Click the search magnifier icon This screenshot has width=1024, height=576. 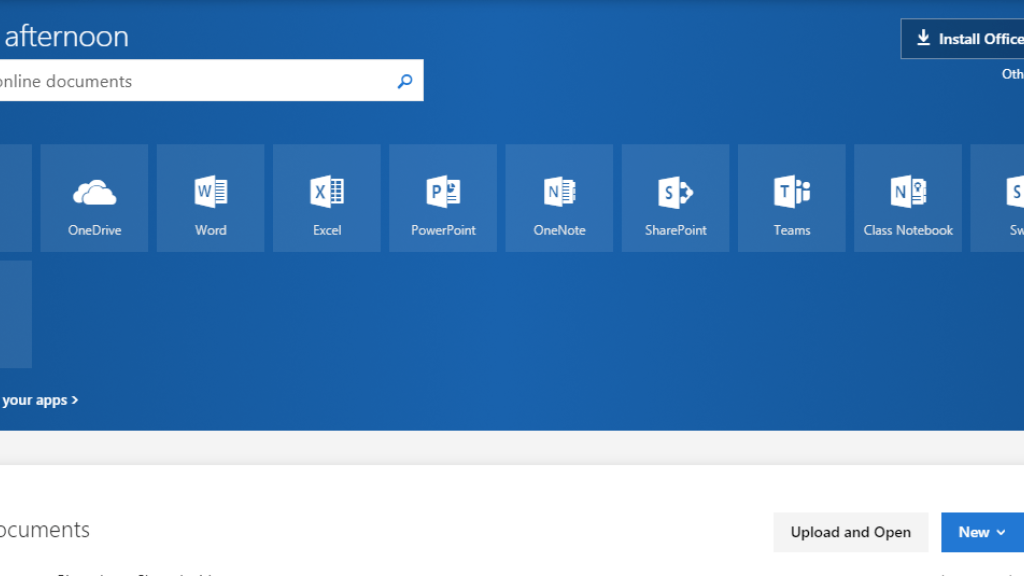[x=405, y=81]
